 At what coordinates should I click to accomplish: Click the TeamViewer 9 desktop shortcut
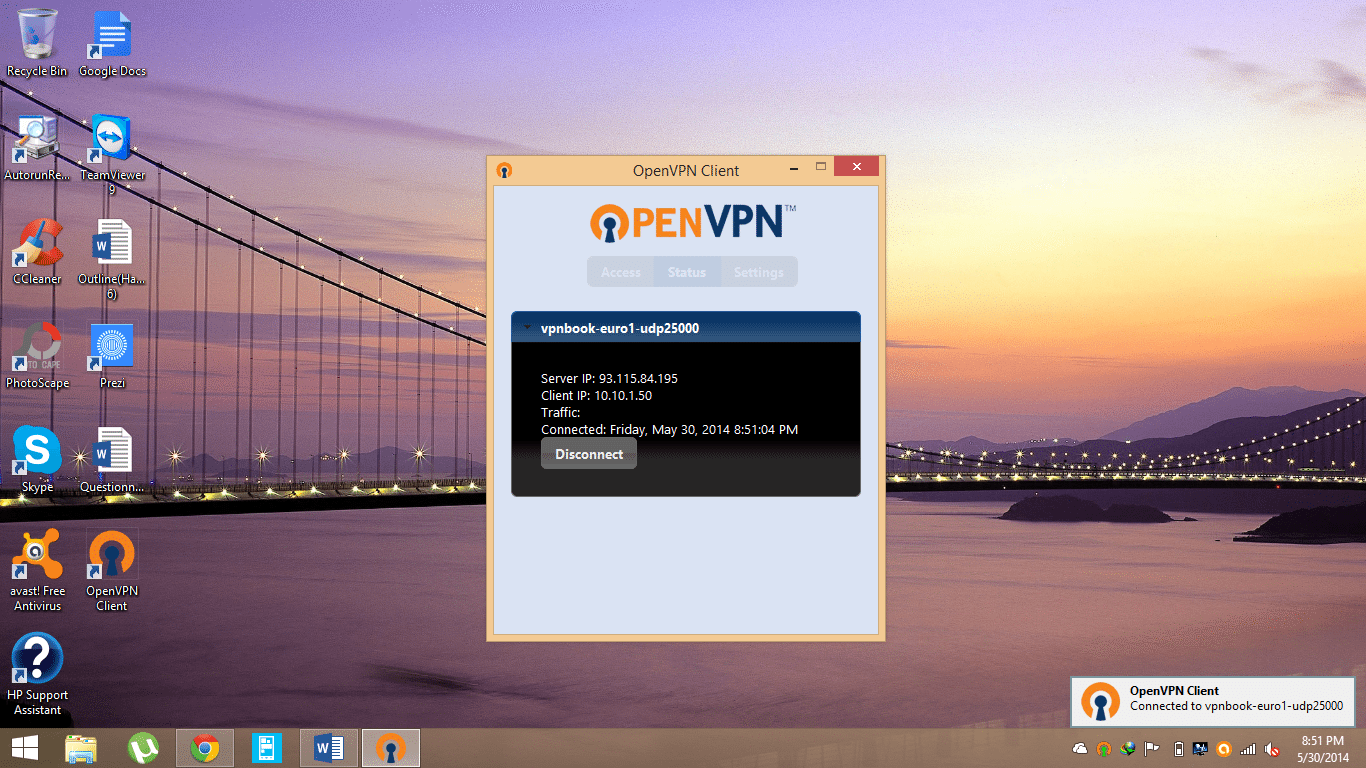coord(112,147)
